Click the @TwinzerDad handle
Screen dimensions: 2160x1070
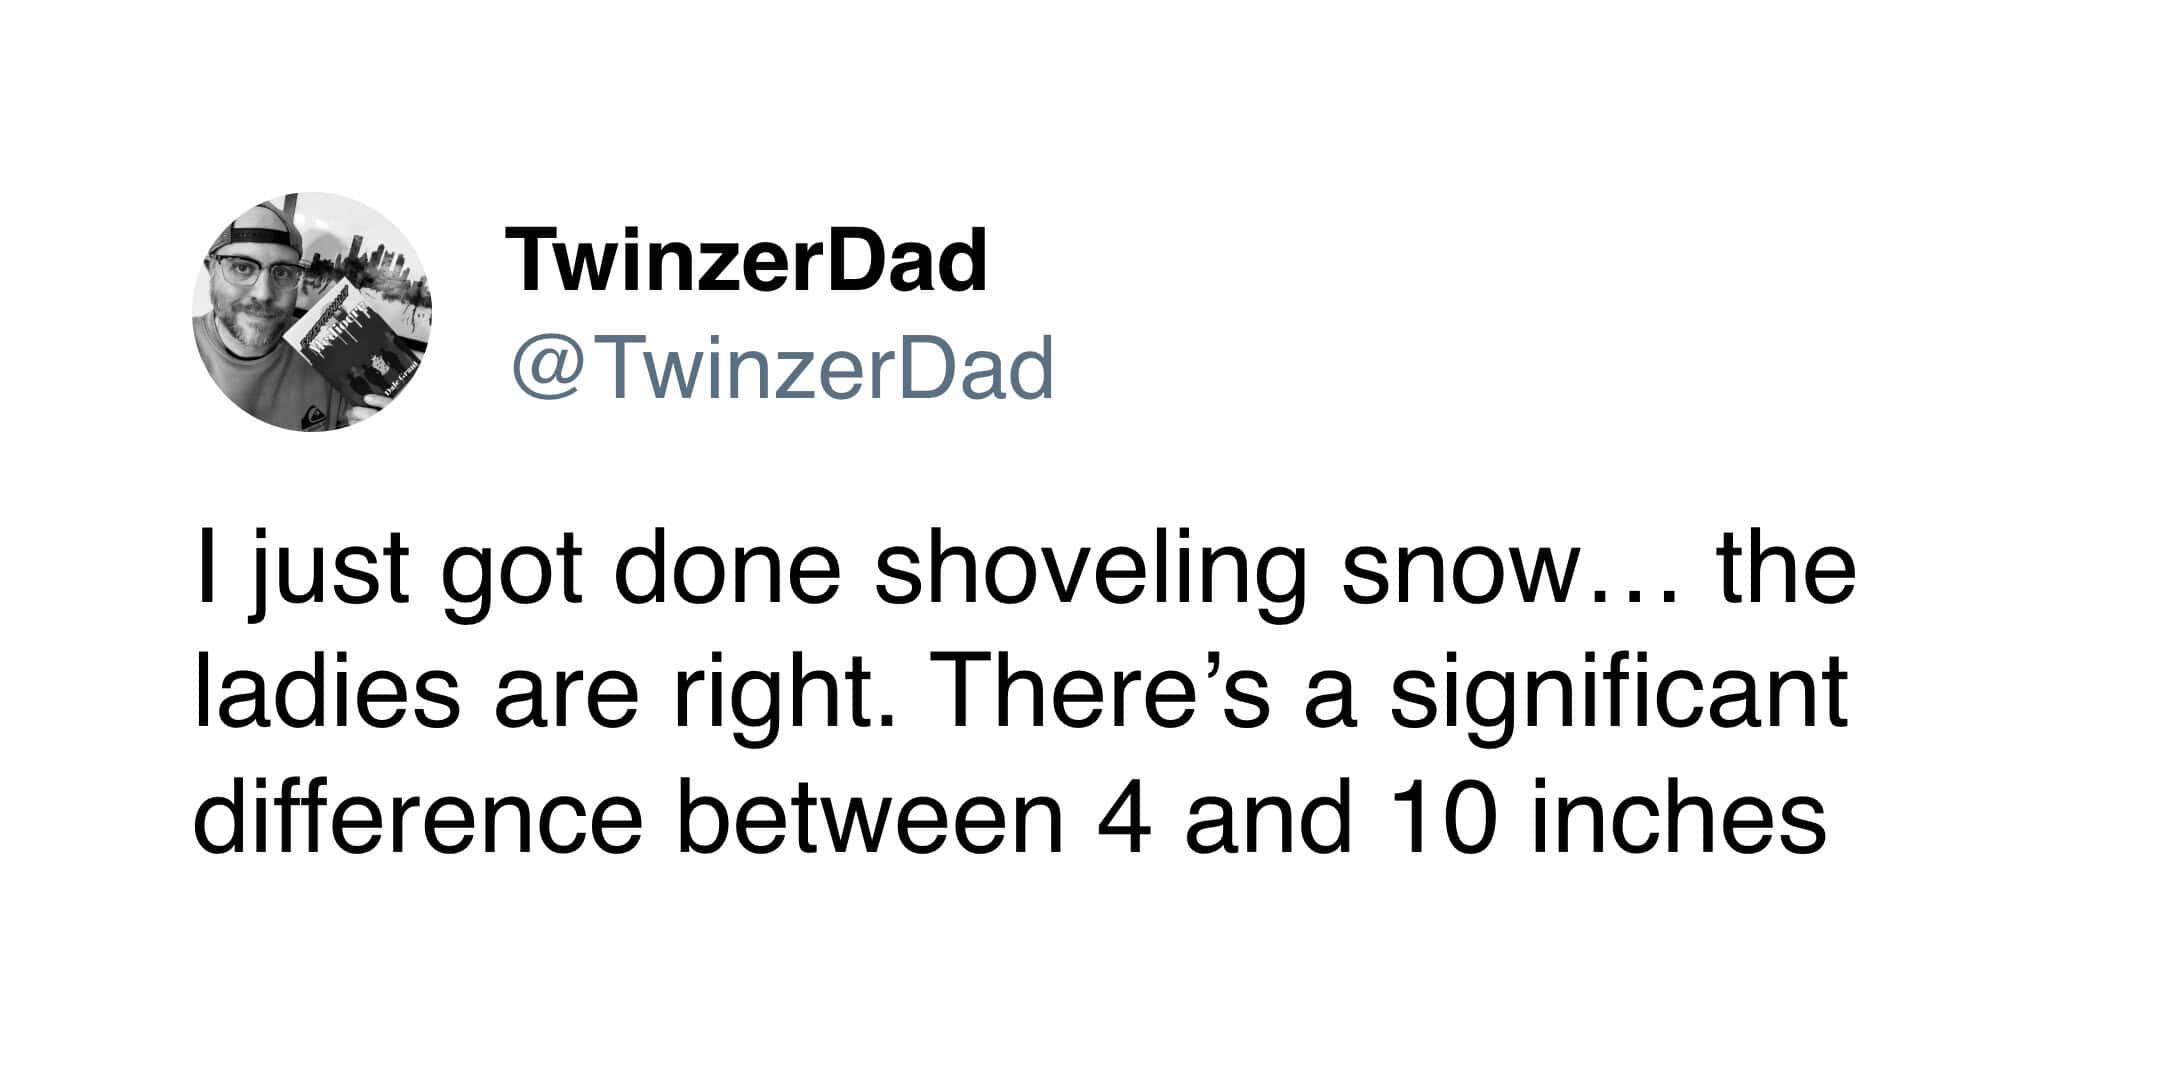click(783, 368)
